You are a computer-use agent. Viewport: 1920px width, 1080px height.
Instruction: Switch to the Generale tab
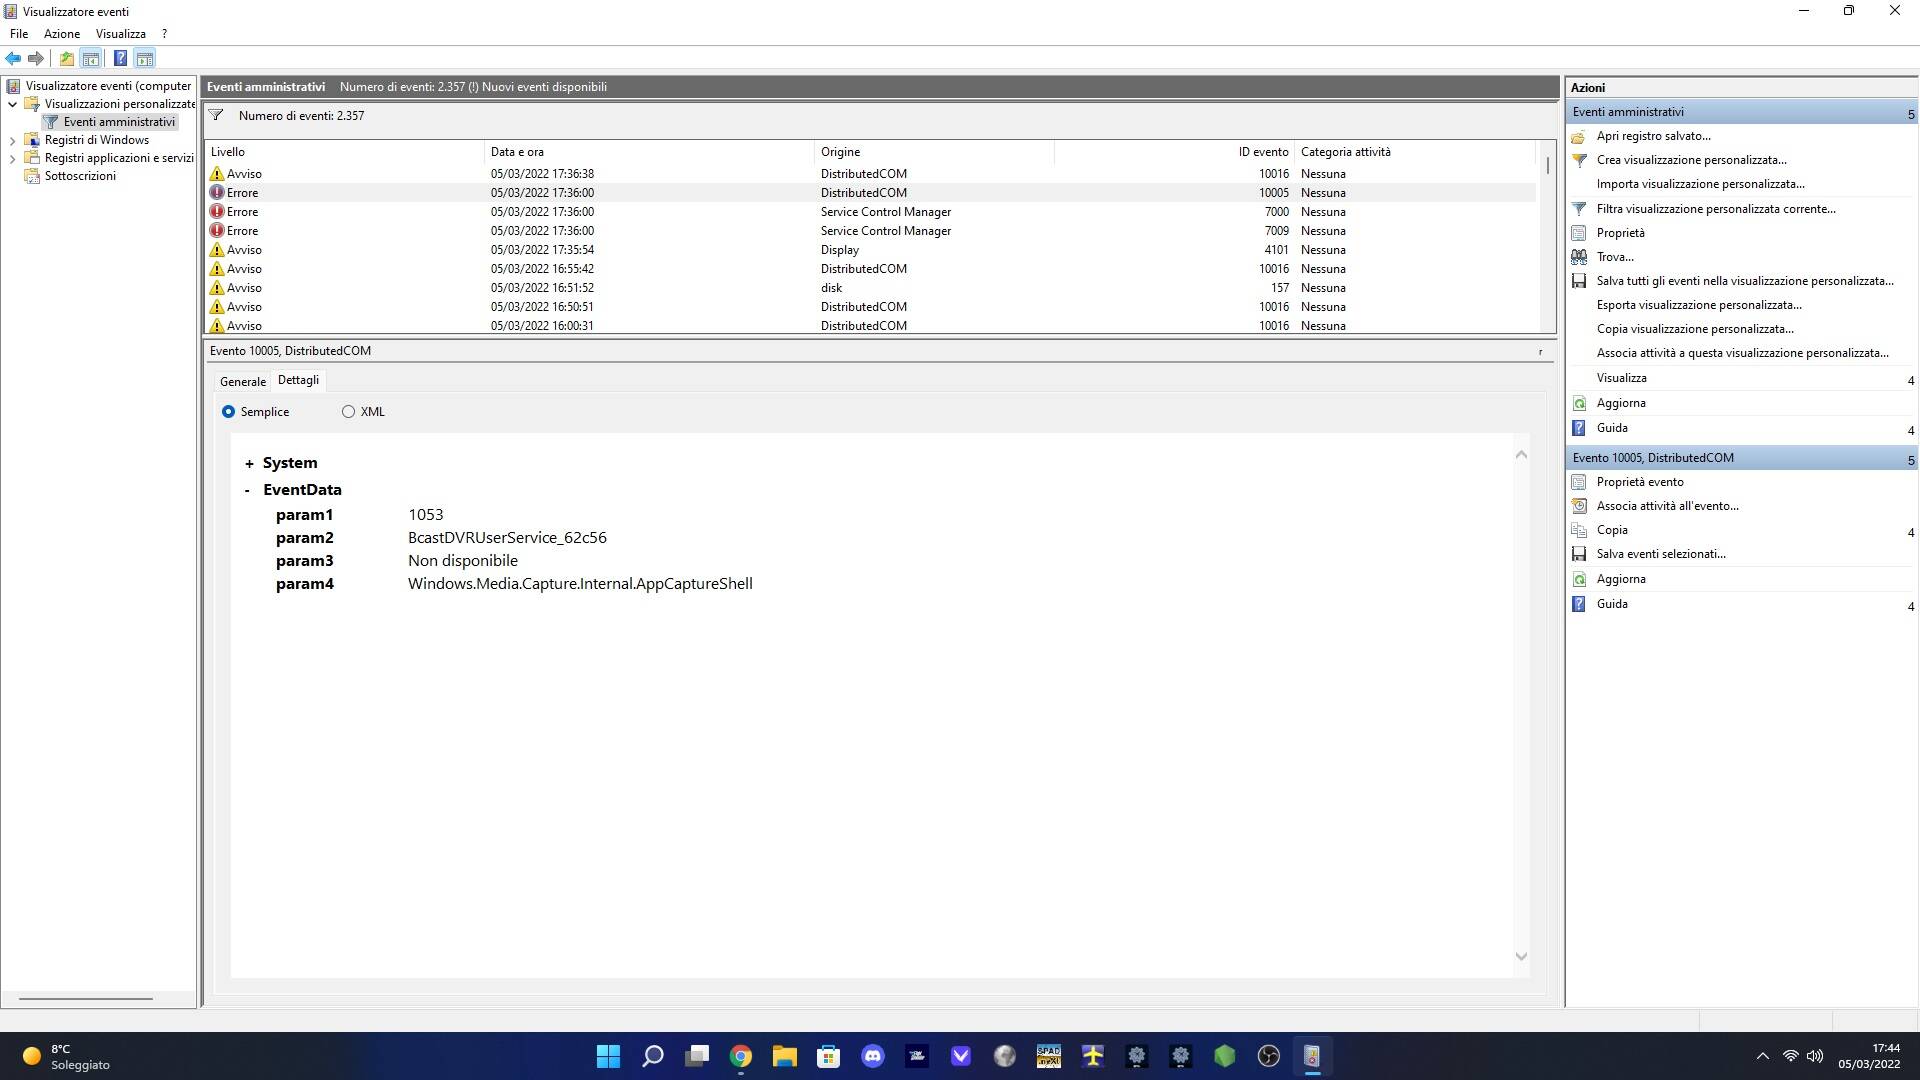point(243,382)
